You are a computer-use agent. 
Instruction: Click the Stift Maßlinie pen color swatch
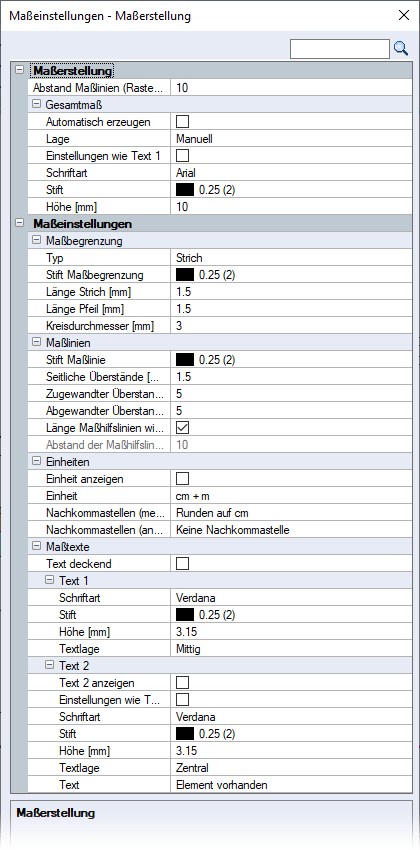pos(185,359)
